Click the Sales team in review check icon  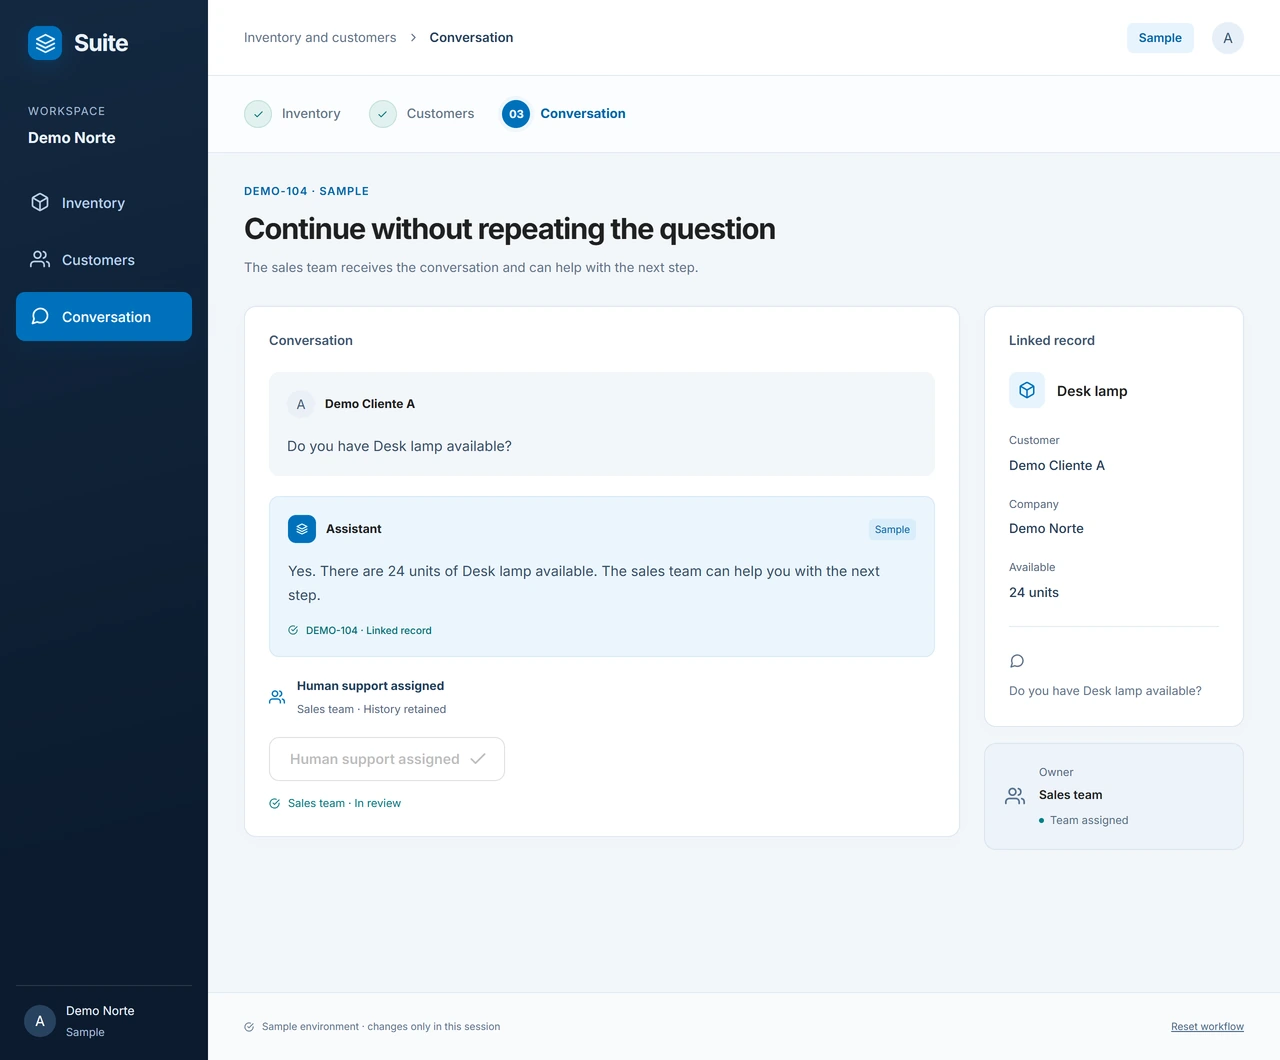pyautogui.click(x=275, y=803)
